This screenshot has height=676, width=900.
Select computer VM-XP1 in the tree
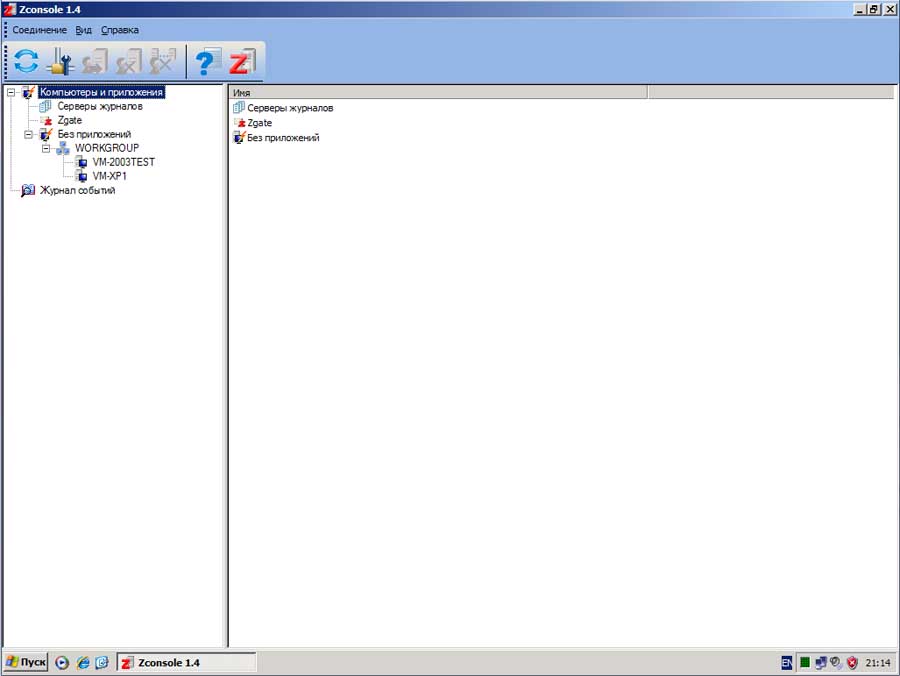tap(110, 176)
